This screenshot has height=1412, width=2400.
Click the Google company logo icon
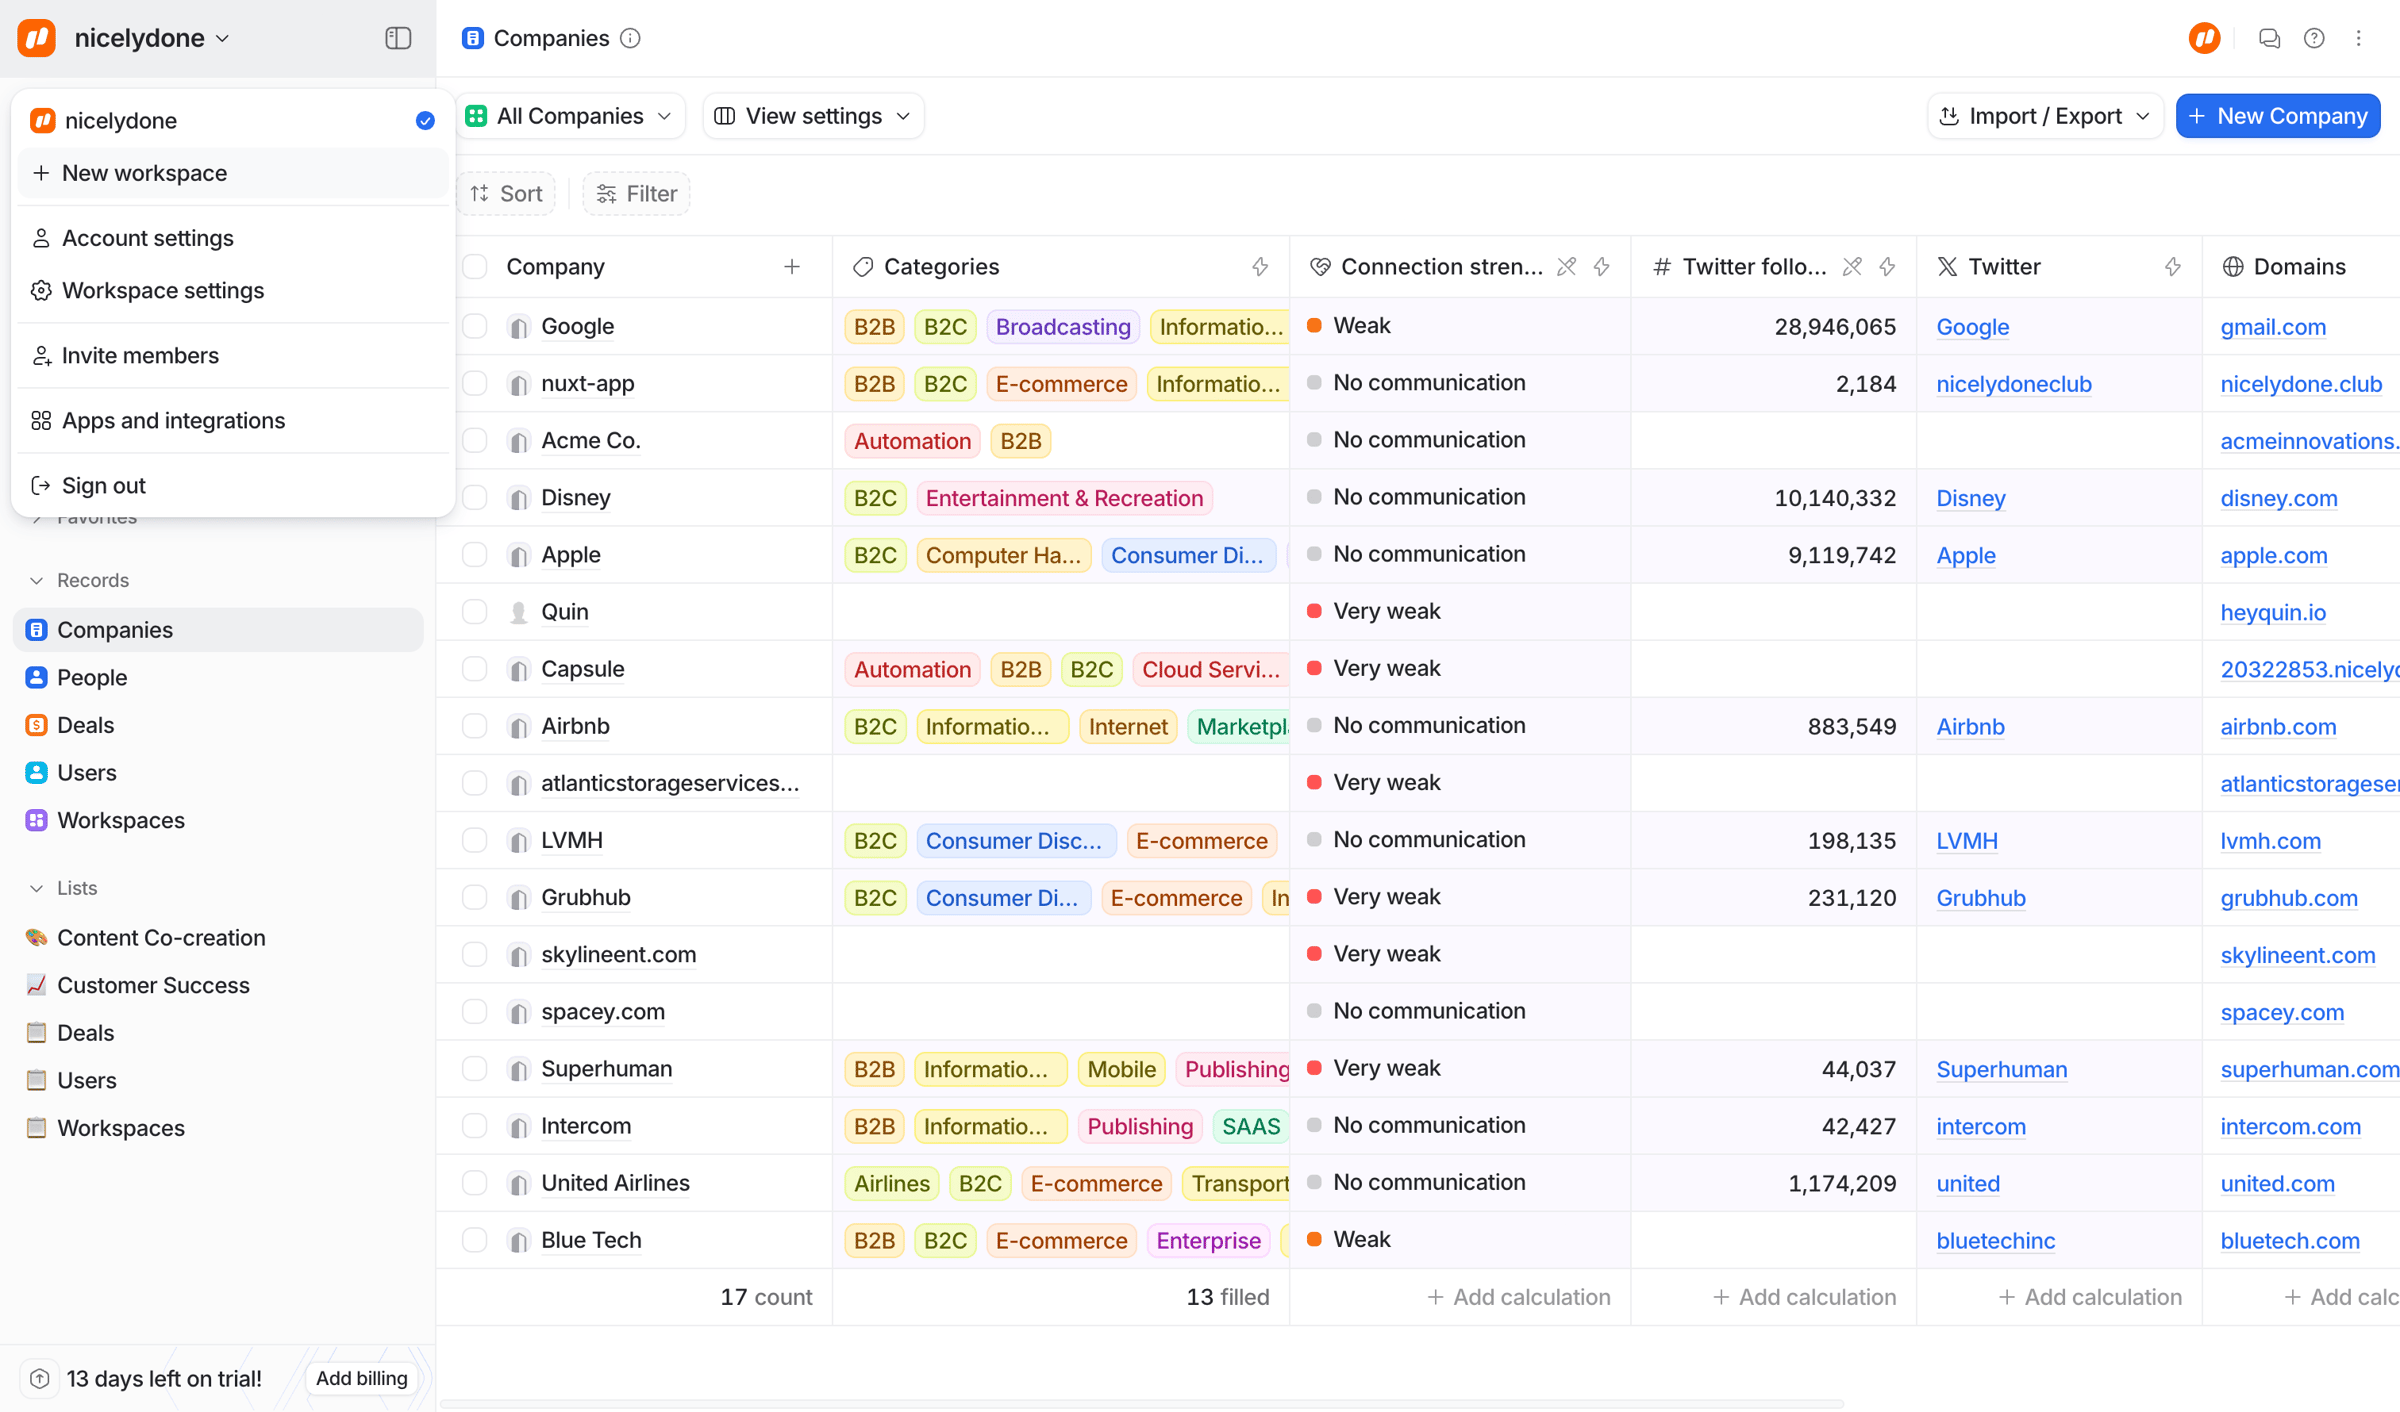(x=518, y=327)
